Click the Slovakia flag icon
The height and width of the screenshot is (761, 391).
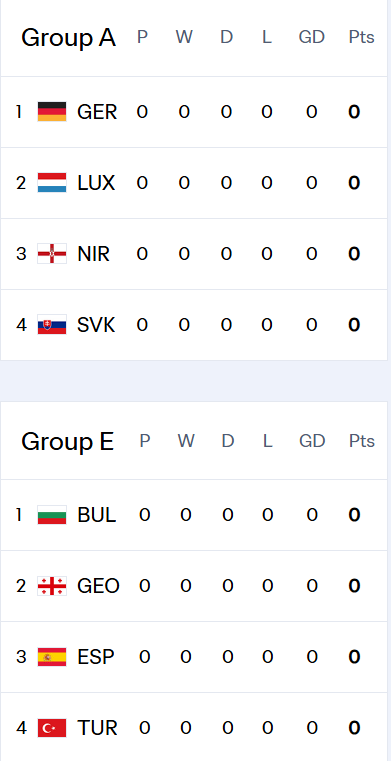pyautogui.click(x=52, y=325)
